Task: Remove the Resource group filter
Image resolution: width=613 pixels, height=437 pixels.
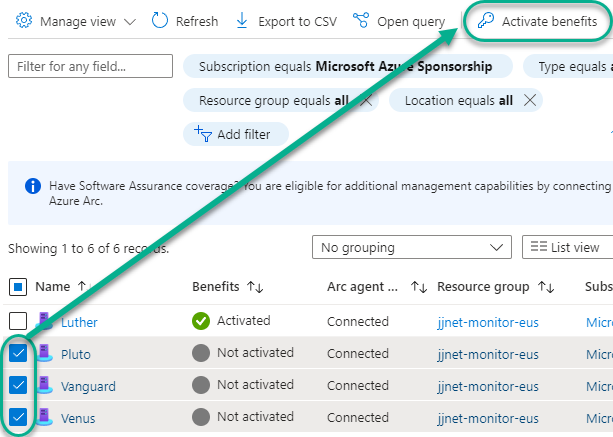Action: 365,100
